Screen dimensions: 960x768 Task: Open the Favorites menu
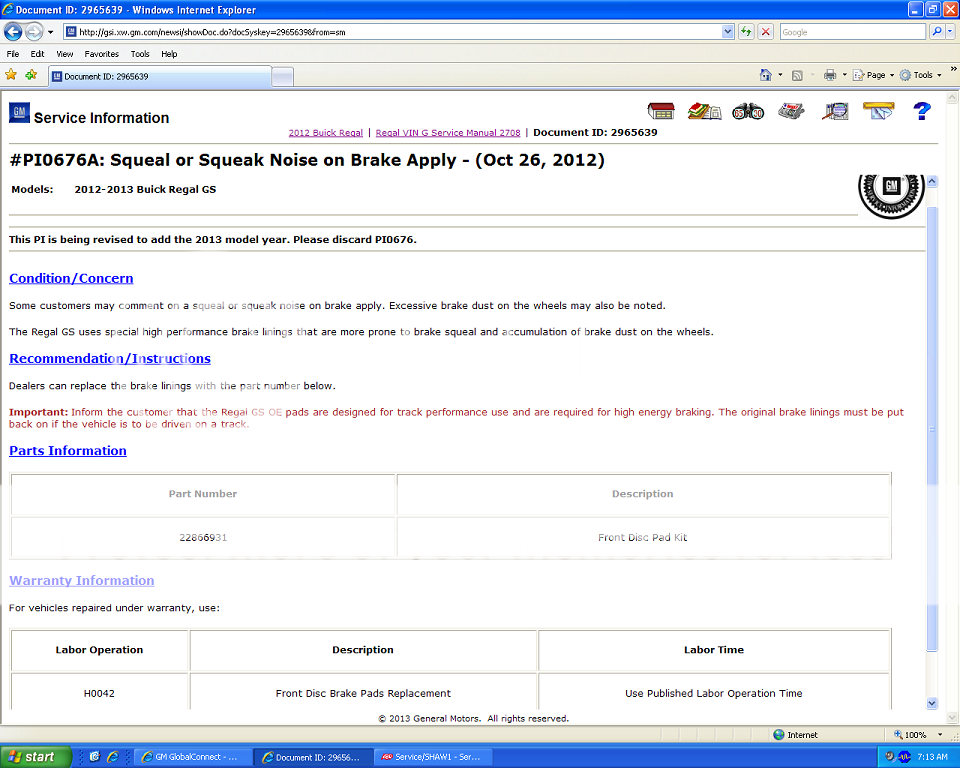coord(101,54)
